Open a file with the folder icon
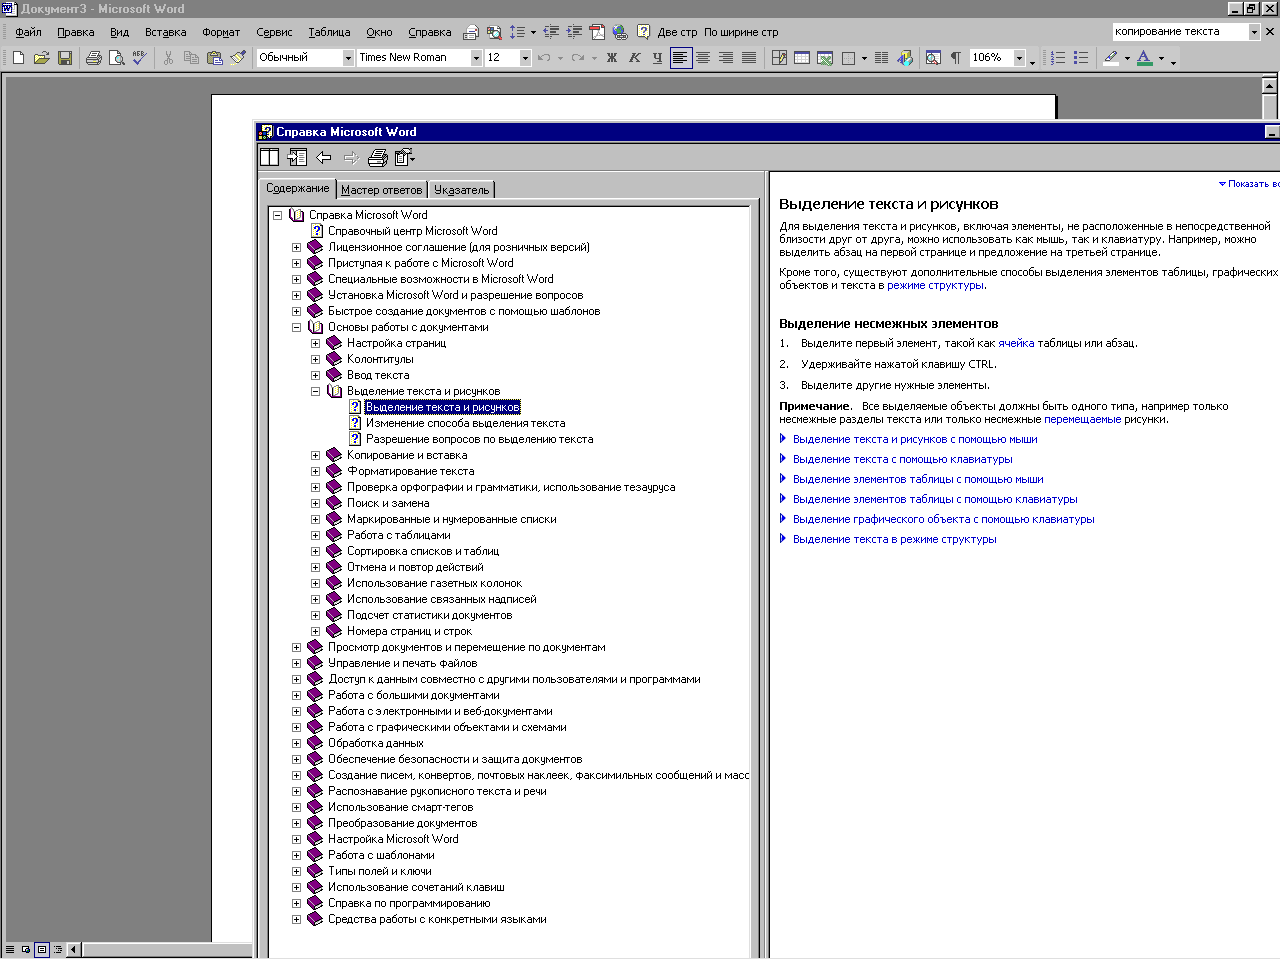This screenshot has height=960, width=1280. 41,58
